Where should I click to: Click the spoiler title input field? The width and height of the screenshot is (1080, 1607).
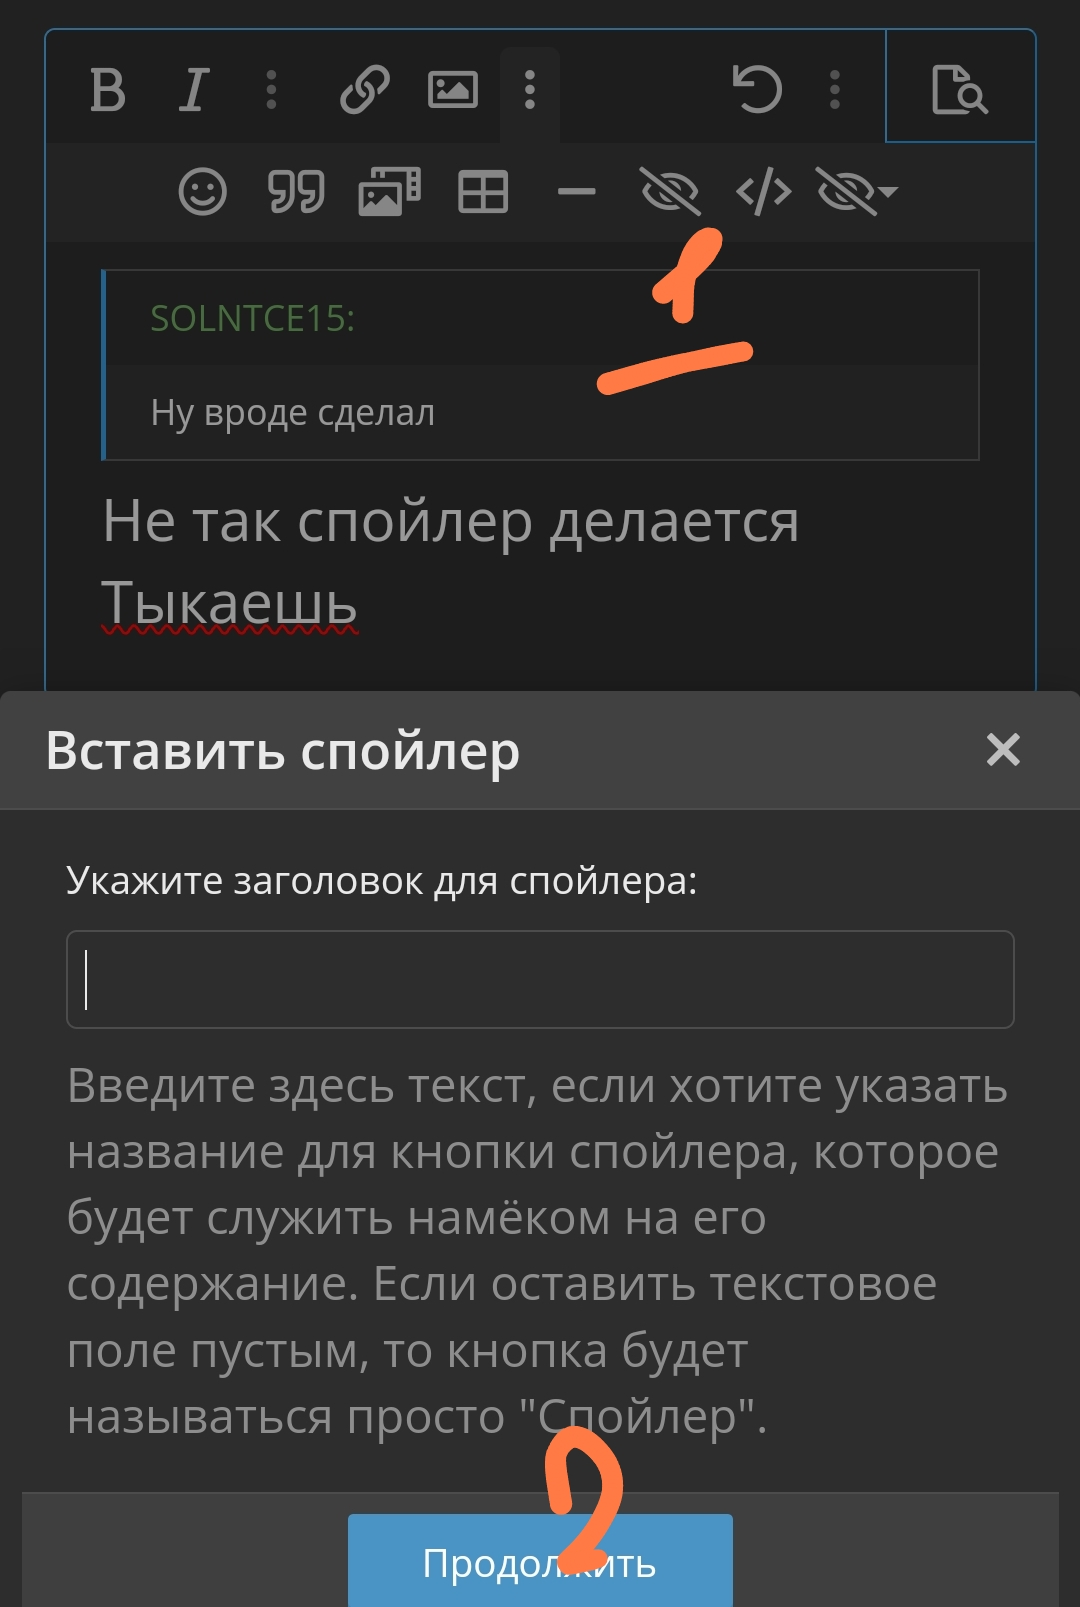pos(540,979)
